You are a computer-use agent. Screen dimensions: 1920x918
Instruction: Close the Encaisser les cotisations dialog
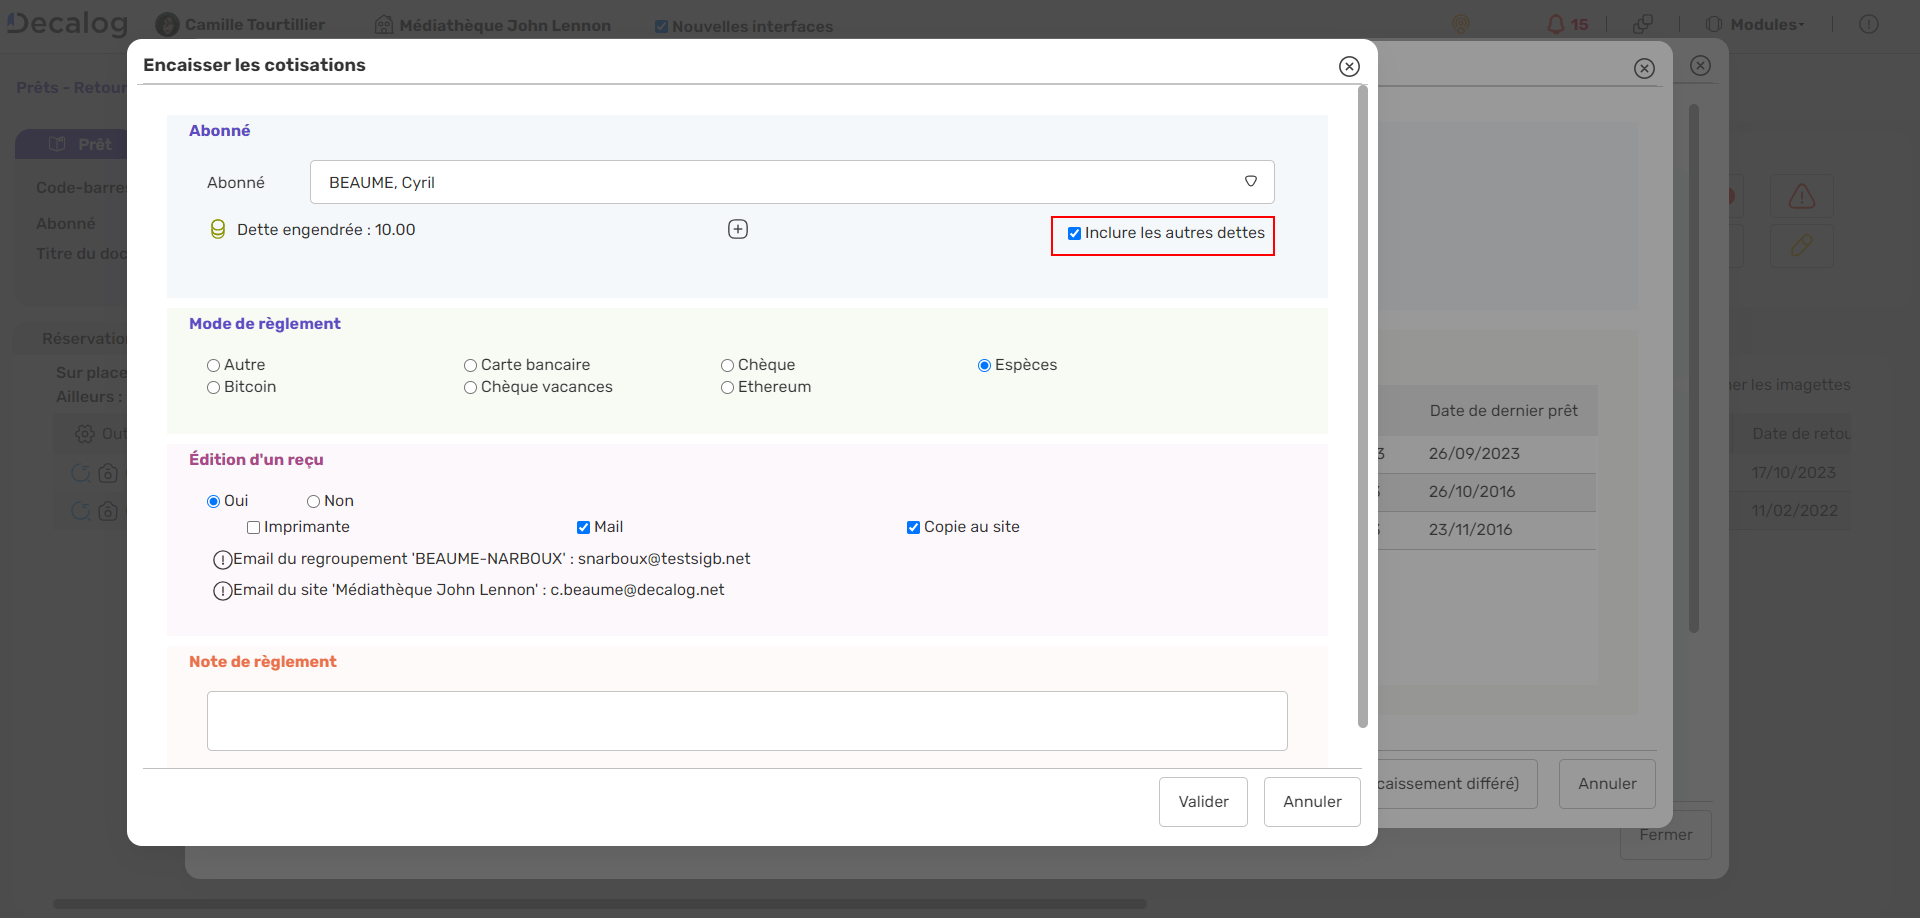(x=1349, y=66)
